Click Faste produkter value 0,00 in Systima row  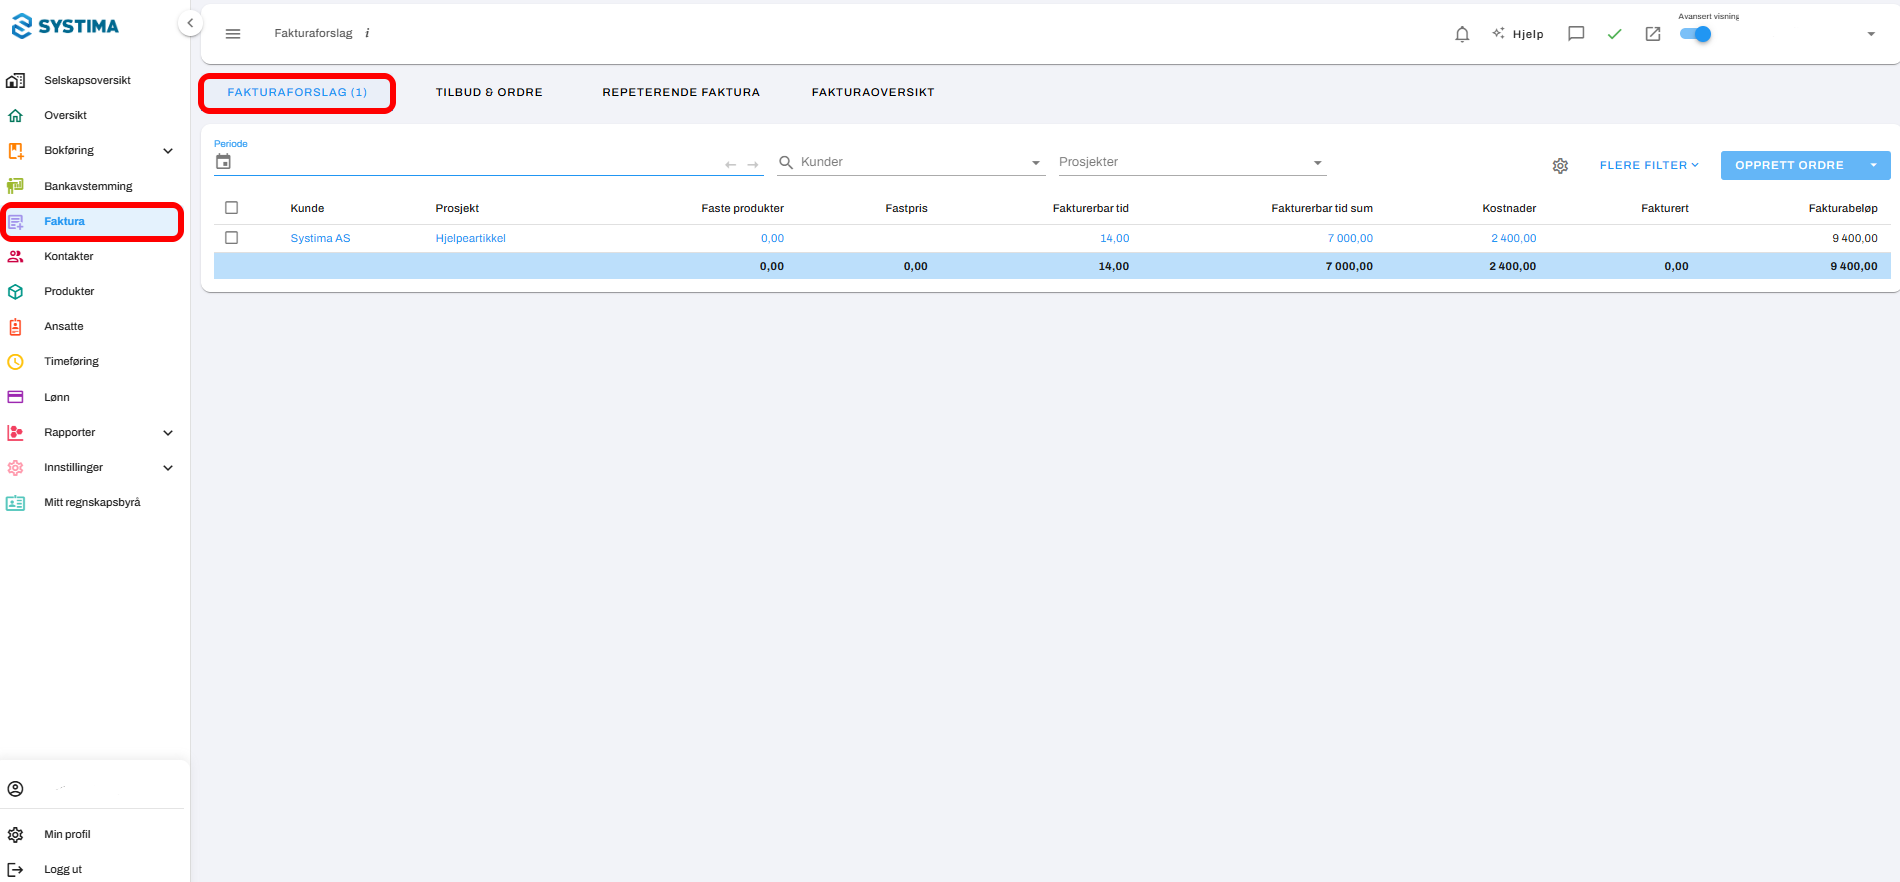tap(772, 238)
